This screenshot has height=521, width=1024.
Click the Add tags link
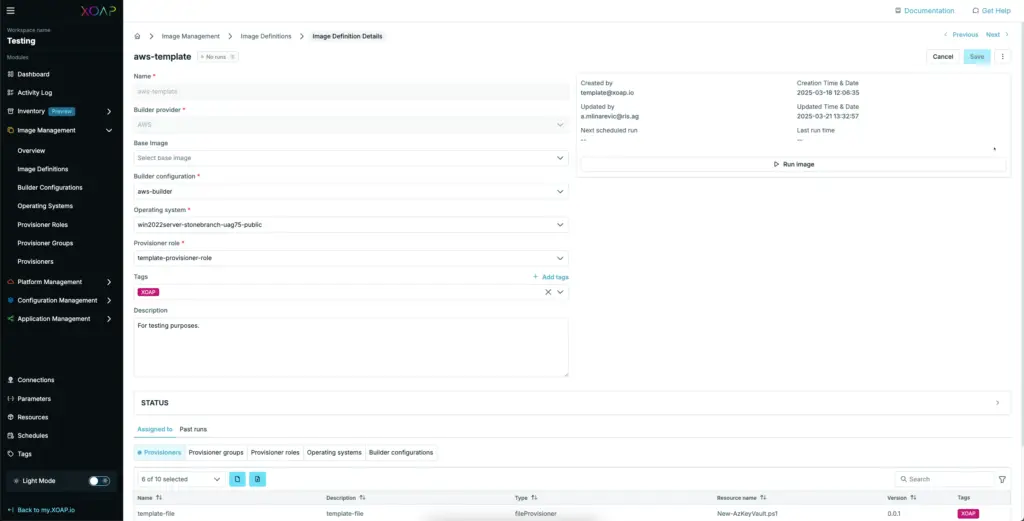(550, 276)
